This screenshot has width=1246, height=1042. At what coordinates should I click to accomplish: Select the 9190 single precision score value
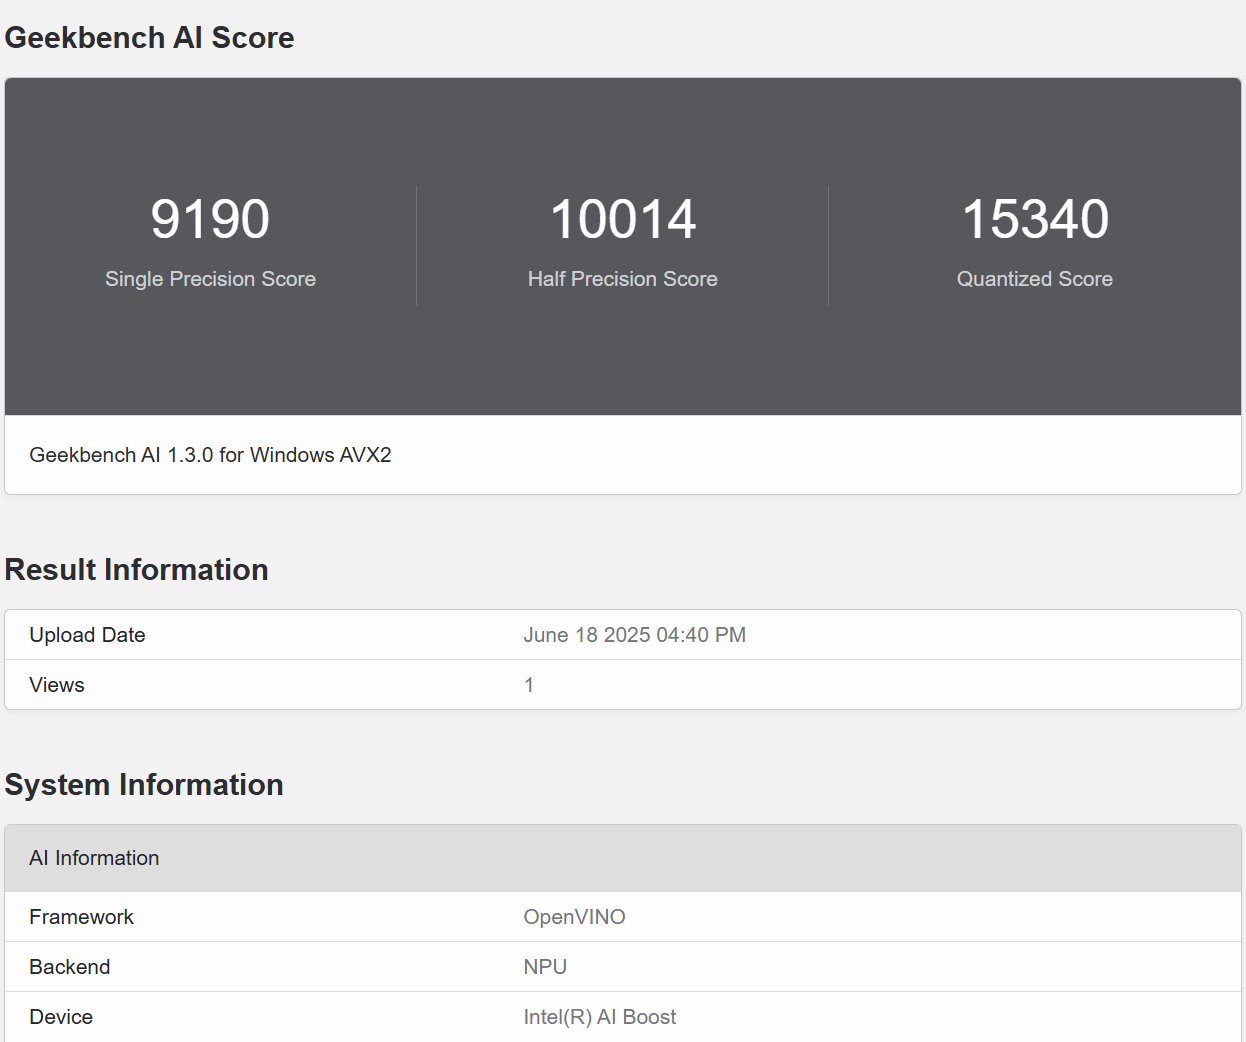210,219
